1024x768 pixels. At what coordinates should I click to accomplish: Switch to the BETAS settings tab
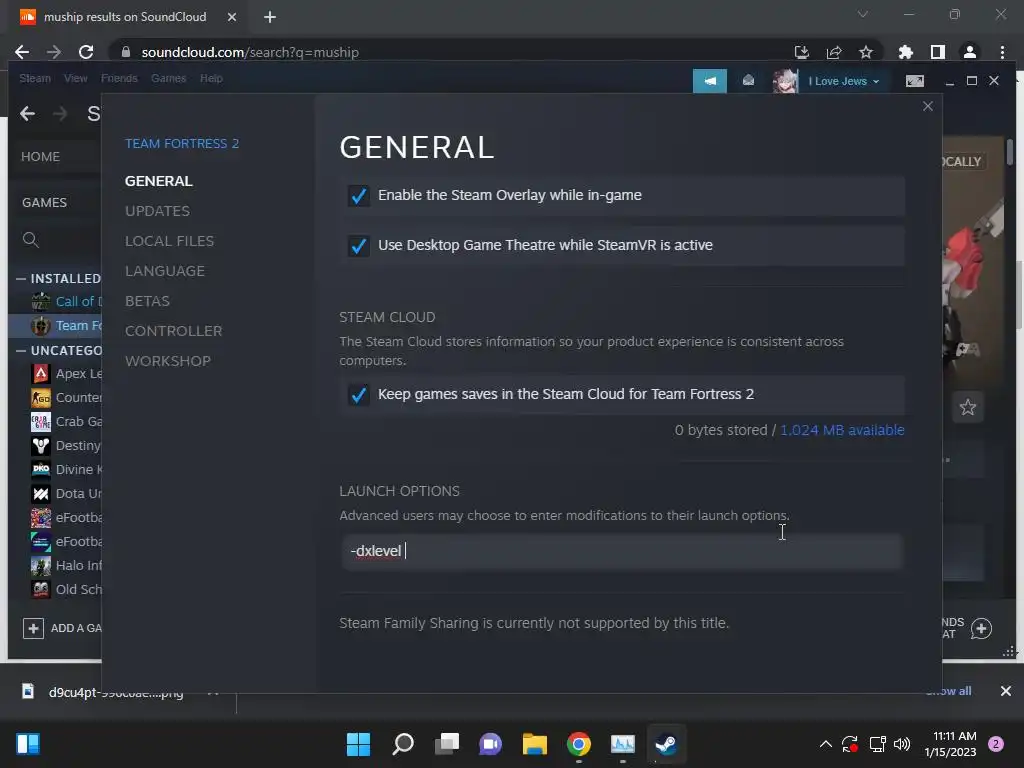[x=147, y=301]
